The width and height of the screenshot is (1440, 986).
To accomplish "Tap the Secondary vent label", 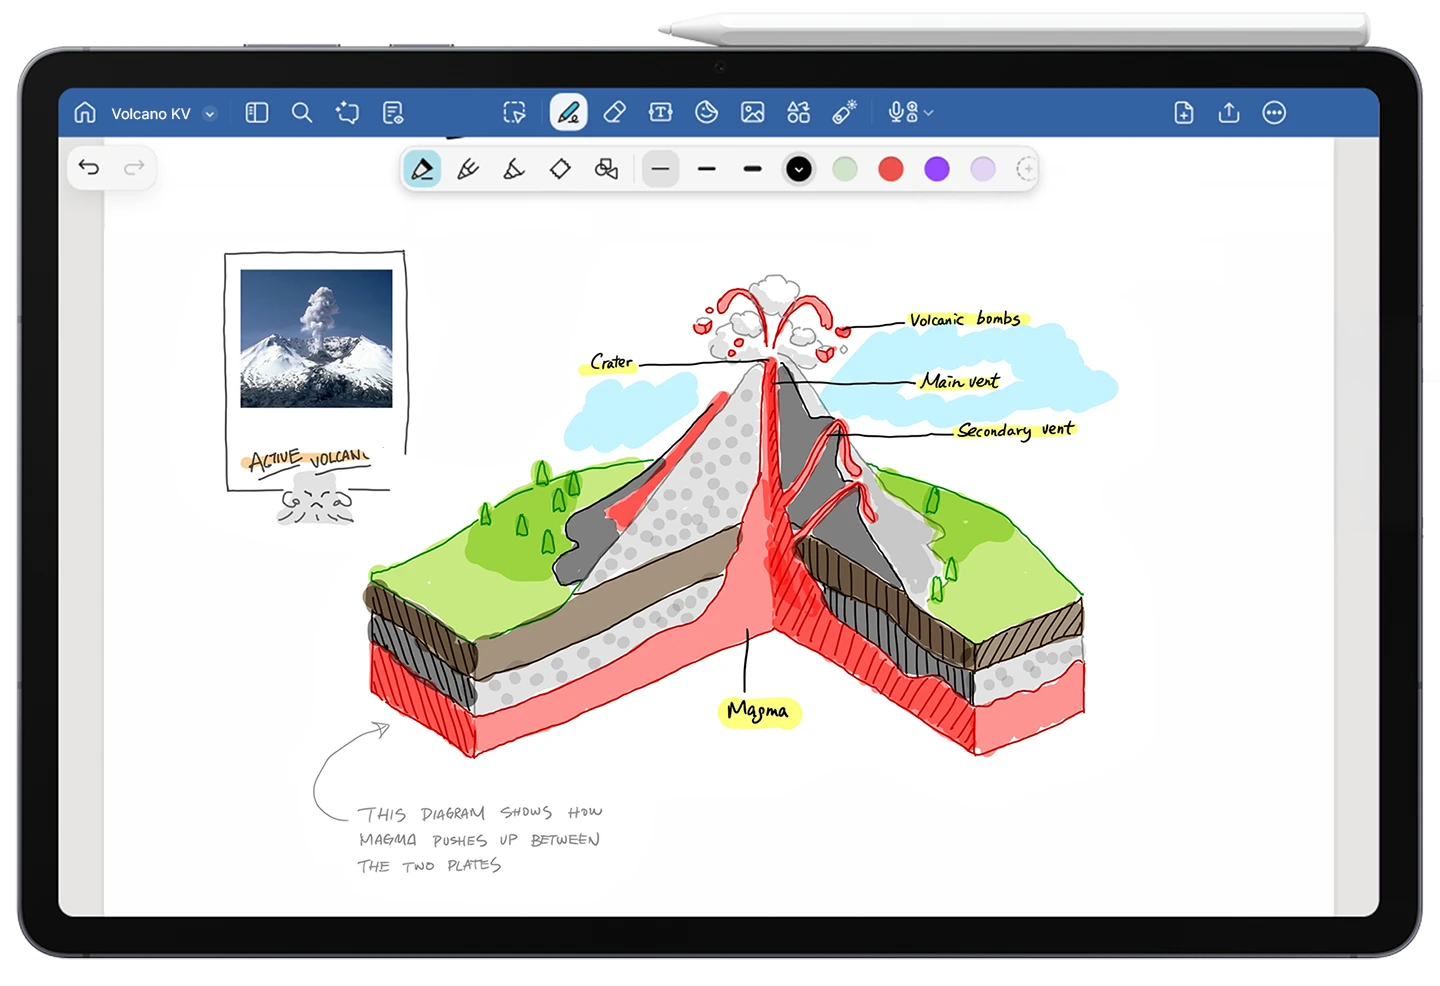I will 1015,430.
